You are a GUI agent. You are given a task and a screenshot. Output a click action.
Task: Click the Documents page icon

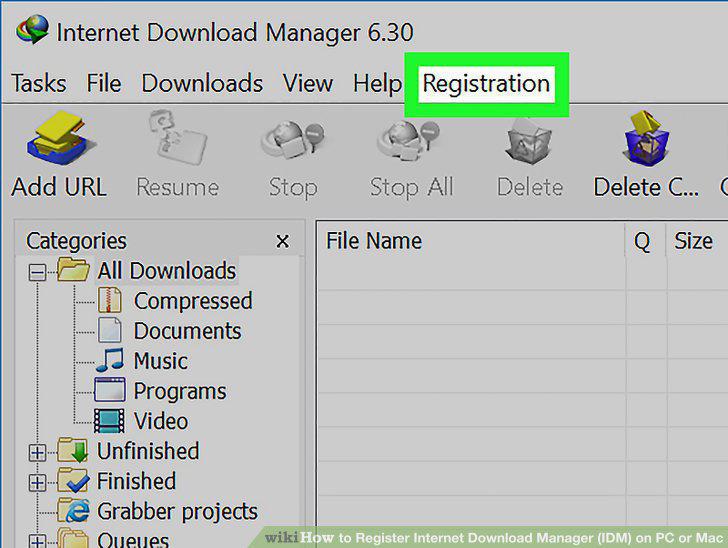point(110,330)
